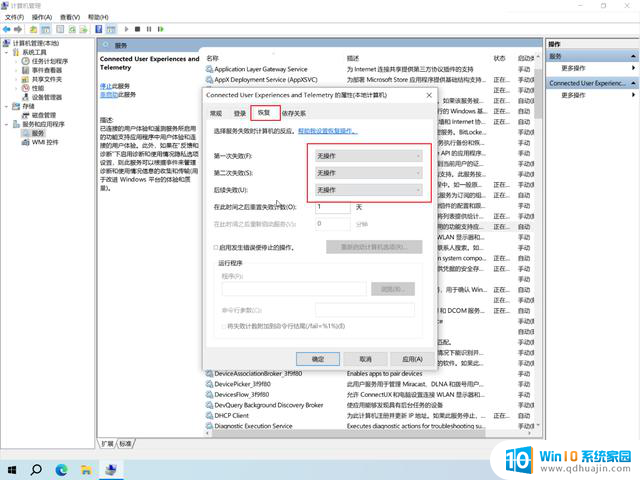Viewport: 640px width, 480px height.
Task: Select the 任务计划程序 clock icon in tree
Action: (25, 61)
